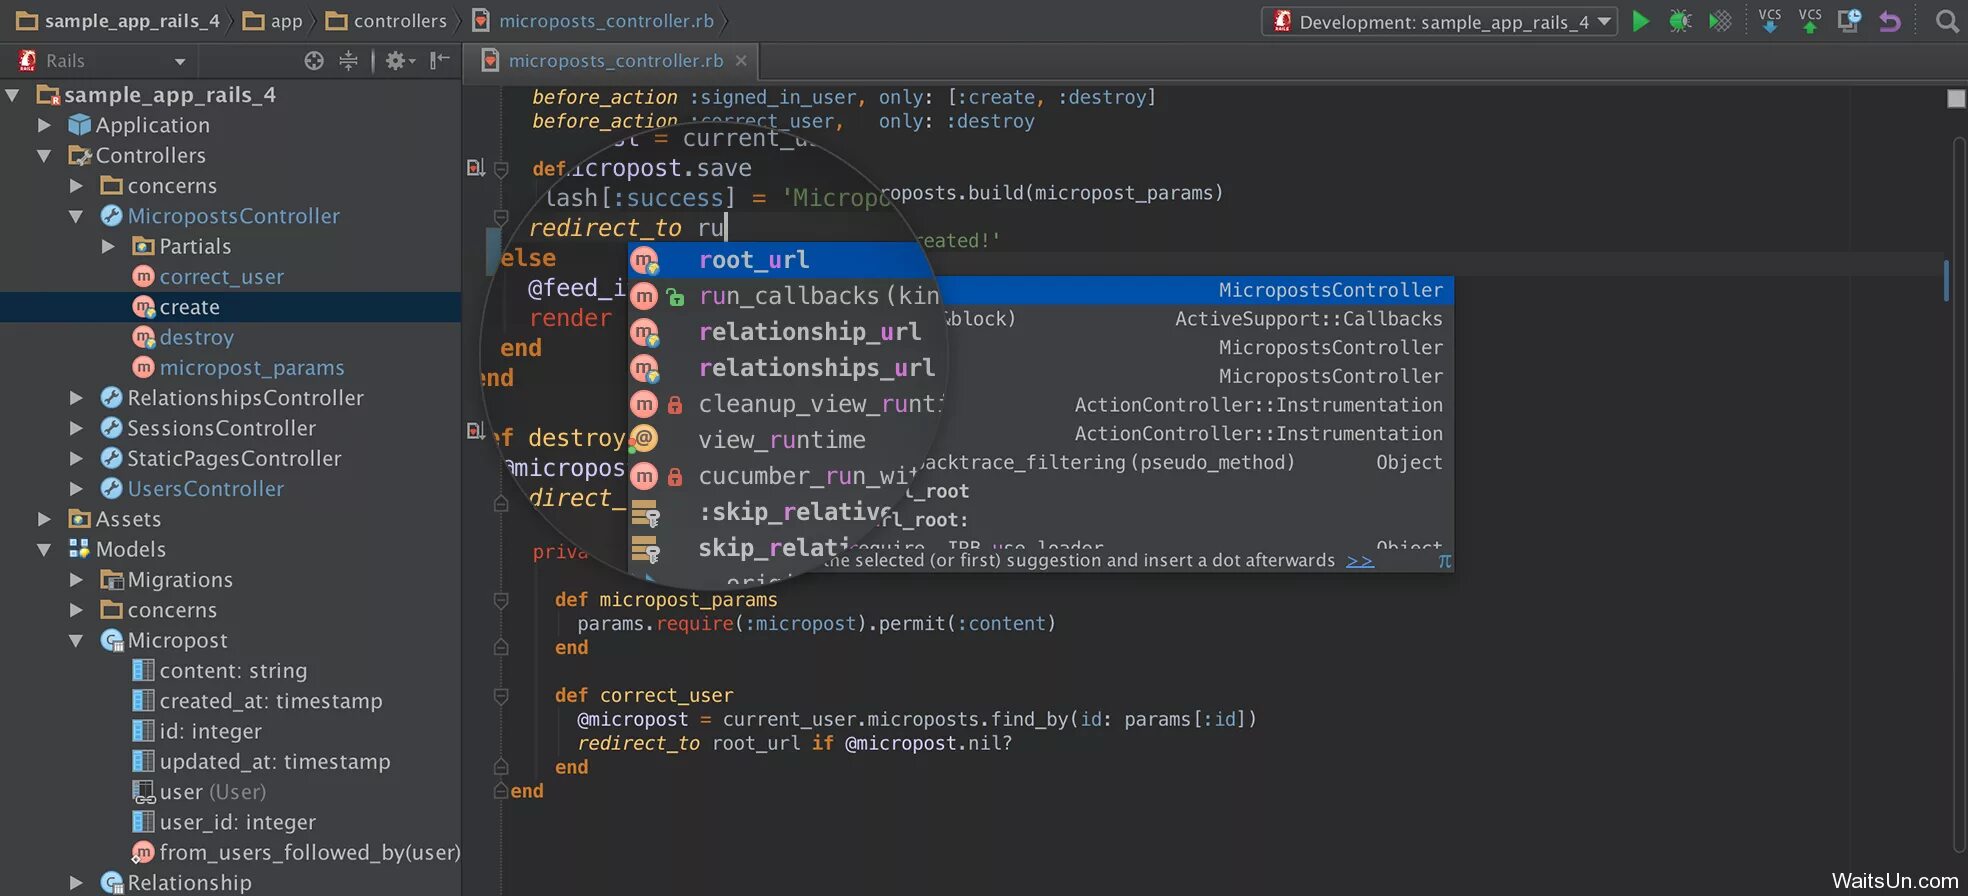Image resolution: width=1968 pixels, height=896 pixels.
Task: Click the gutter marker beside def destroy
Action: [476, 430]
